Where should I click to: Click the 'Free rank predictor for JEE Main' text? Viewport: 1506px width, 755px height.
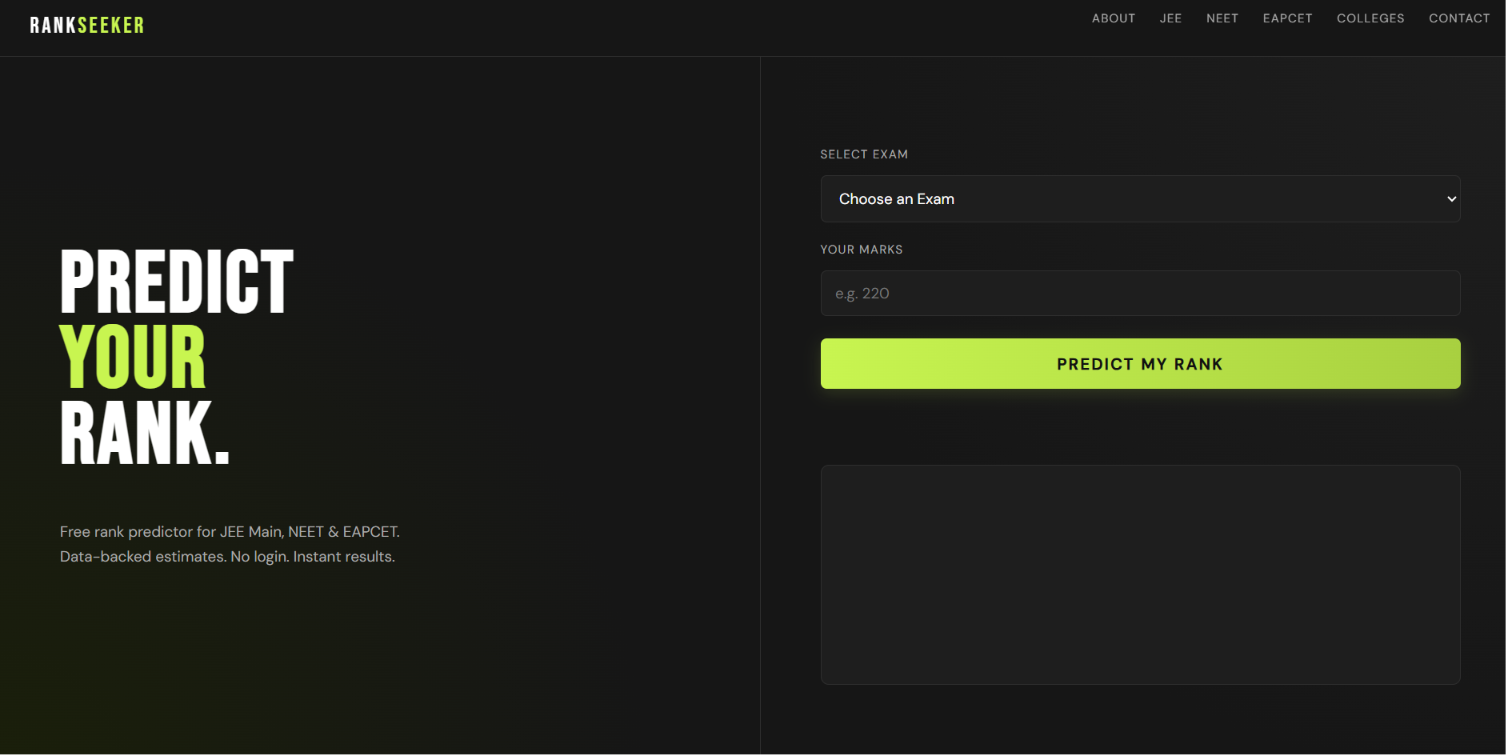[x=230, y=532]
